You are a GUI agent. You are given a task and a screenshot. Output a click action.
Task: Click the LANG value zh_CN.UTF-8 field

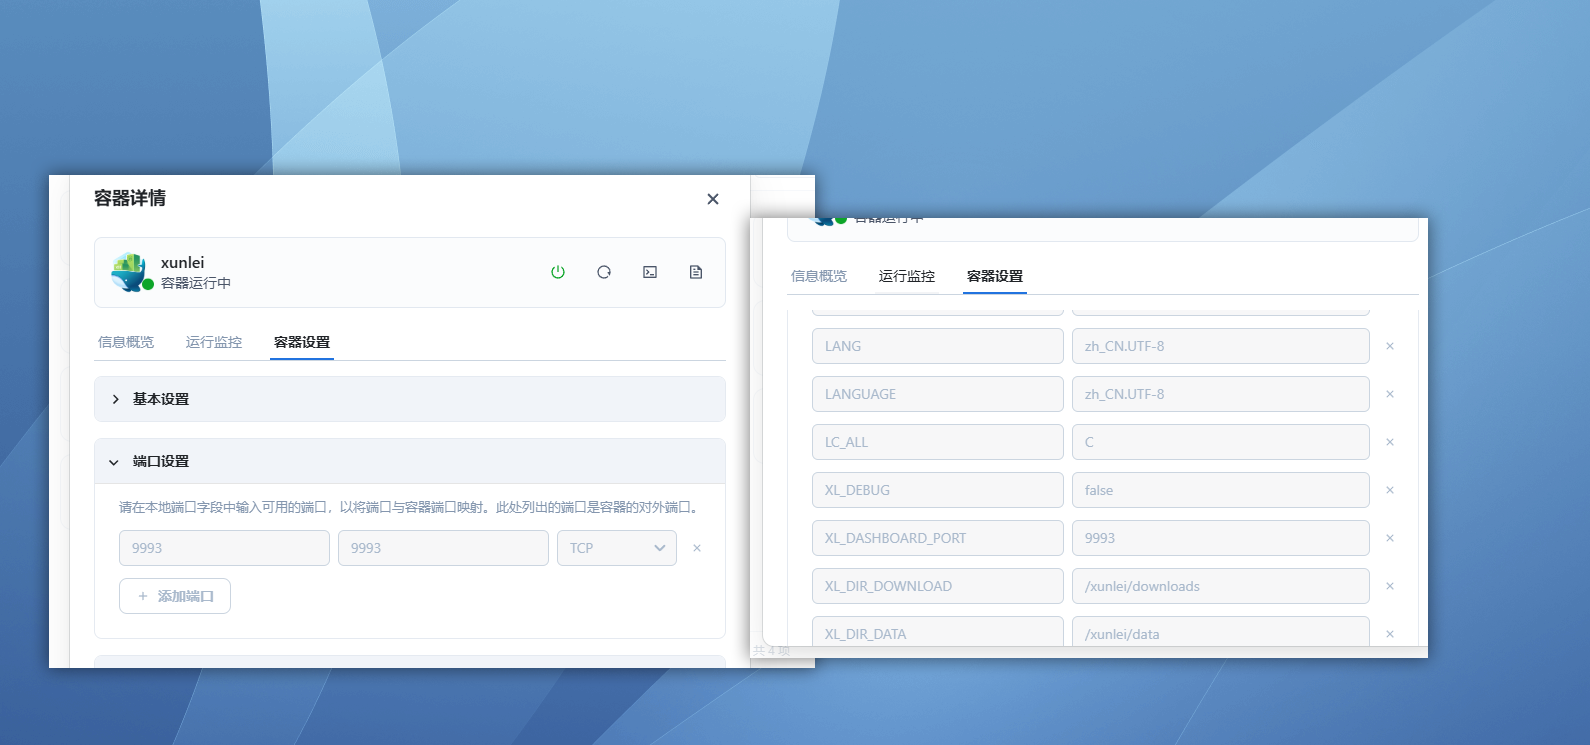[x=1221, y=346]
